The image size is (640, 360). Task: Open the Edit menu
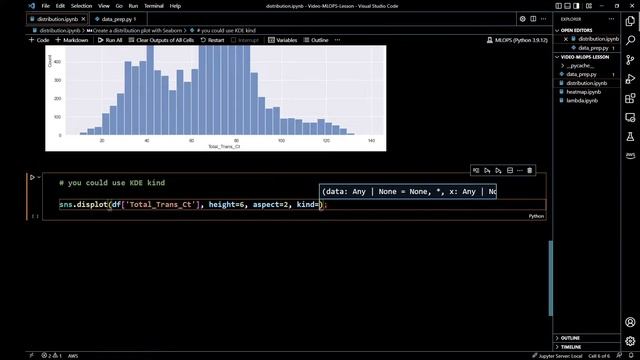(x=60, y=6)
